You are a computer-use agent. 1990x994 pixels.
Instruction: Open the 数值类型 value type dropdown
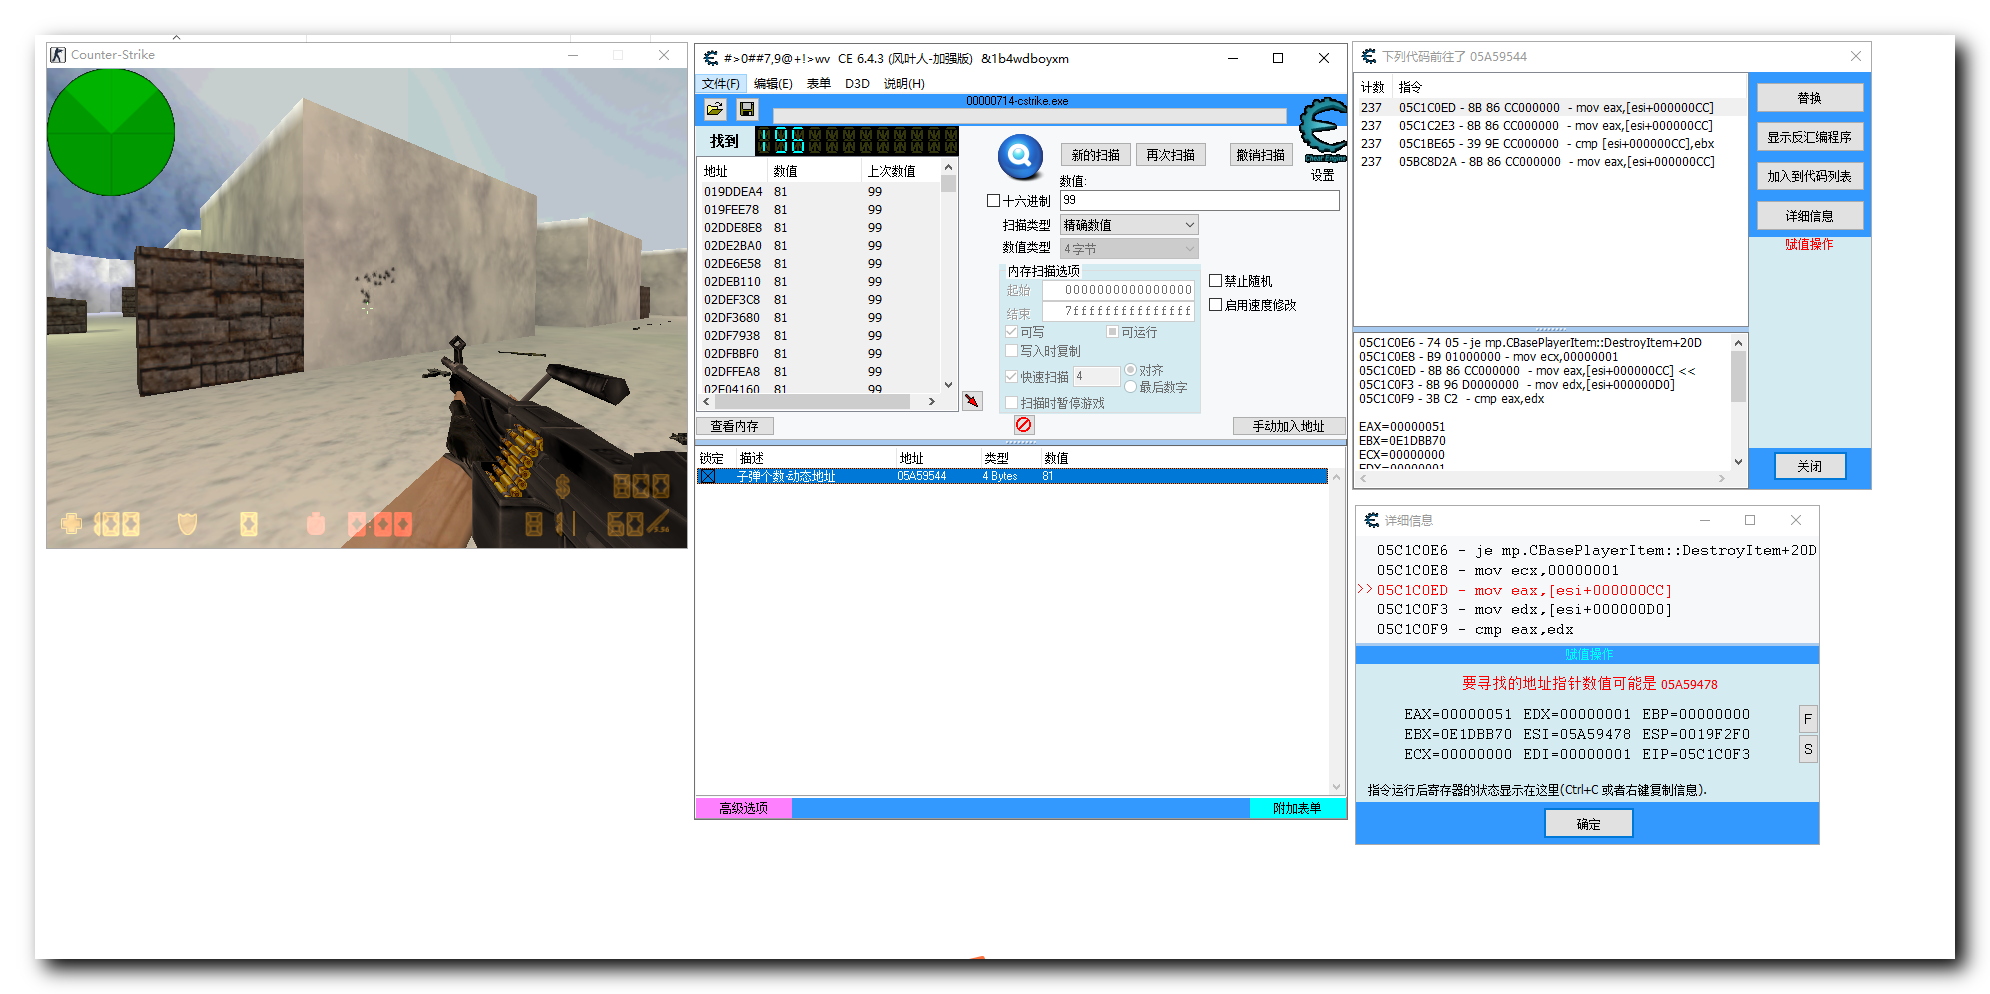1129,249
